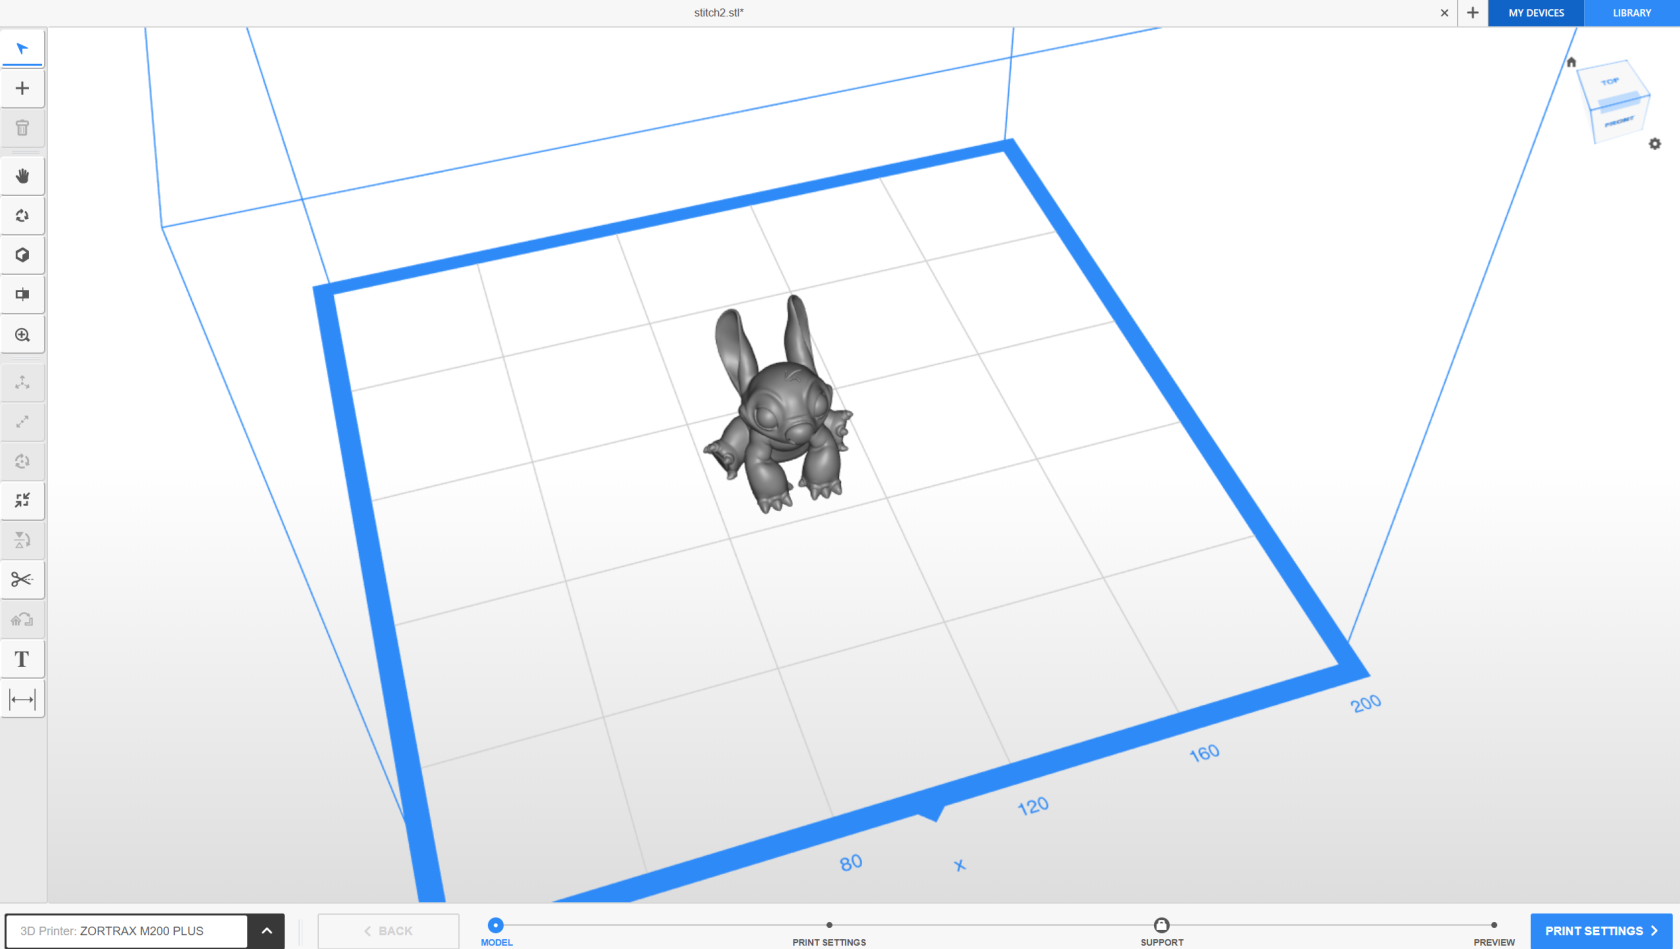The width and height of the screenshot is (1680, 949).
Task: Open a new tab with plus button
Action: (x=1472, y=13)
